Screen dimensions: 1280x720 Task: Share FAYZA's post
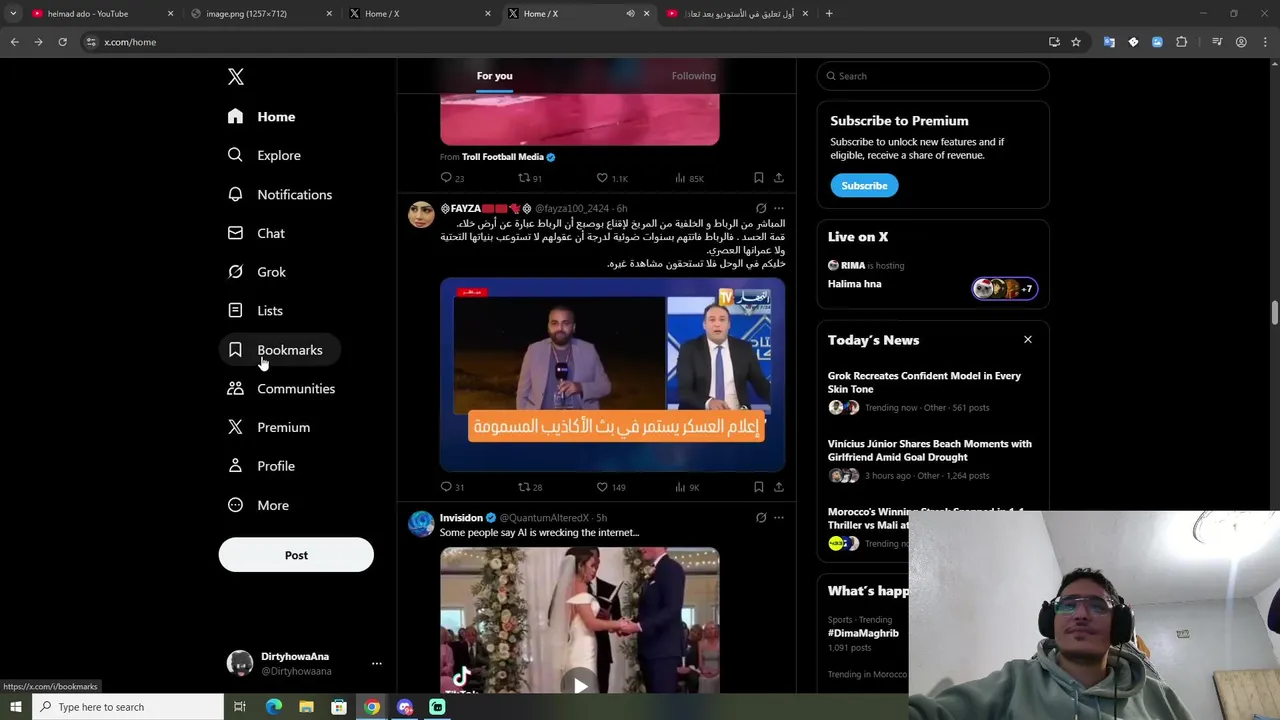coord(779,487)
